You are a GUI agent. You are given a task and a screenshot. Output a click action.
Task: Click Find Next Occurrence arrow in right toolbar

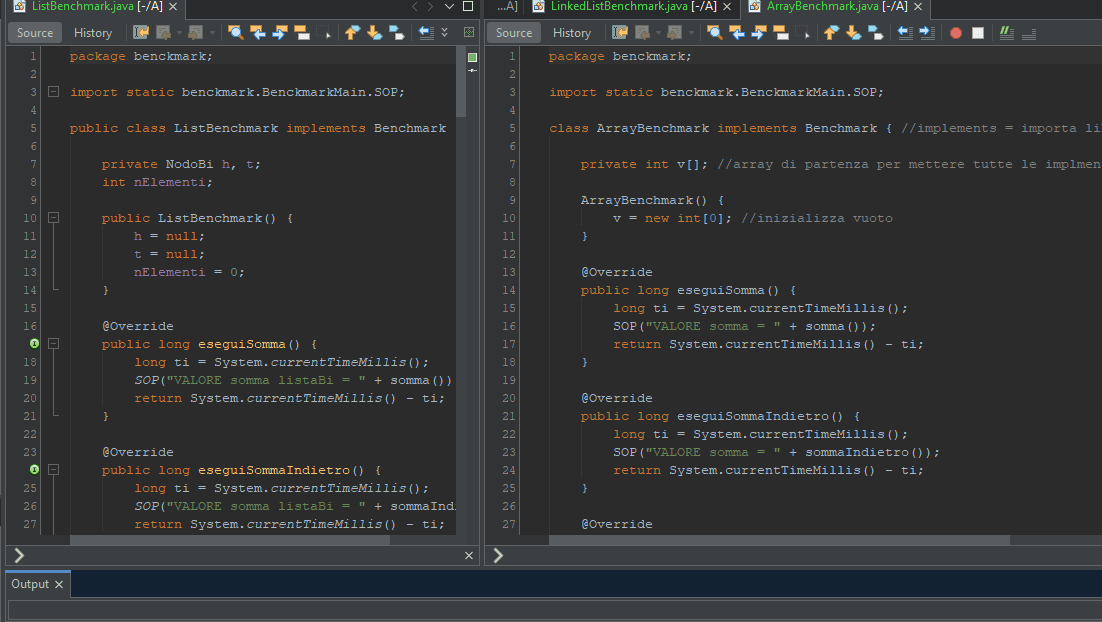pos(758,32)
